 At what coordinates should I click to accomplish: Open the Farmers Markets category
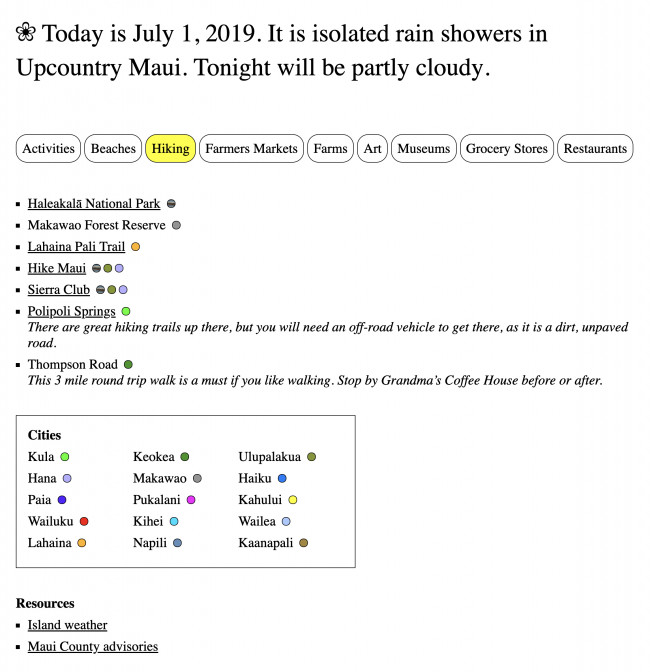(252, 149)
